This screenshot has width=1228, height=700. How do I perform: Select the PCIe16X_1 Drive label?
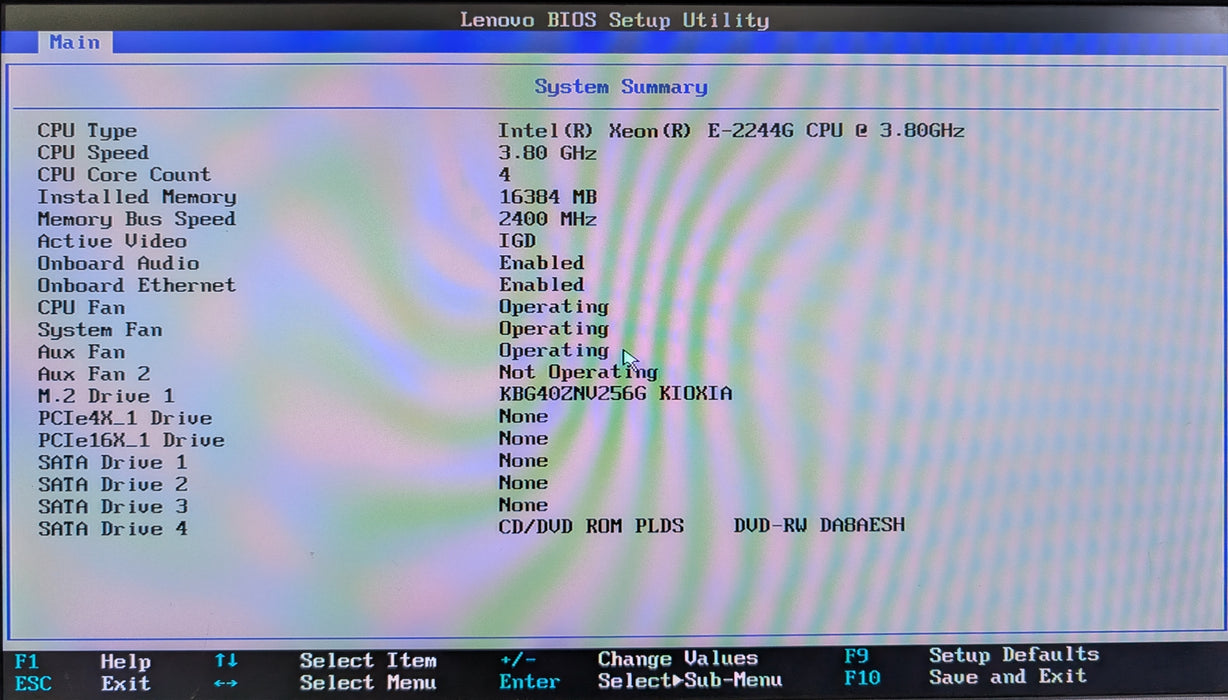pyautogui.click(x=131, y=440)
